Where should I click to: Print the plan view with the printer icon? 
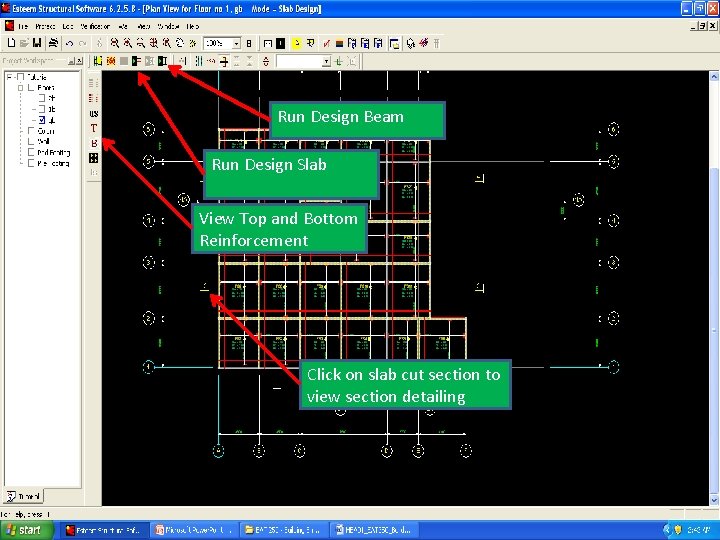coord(53,43)
